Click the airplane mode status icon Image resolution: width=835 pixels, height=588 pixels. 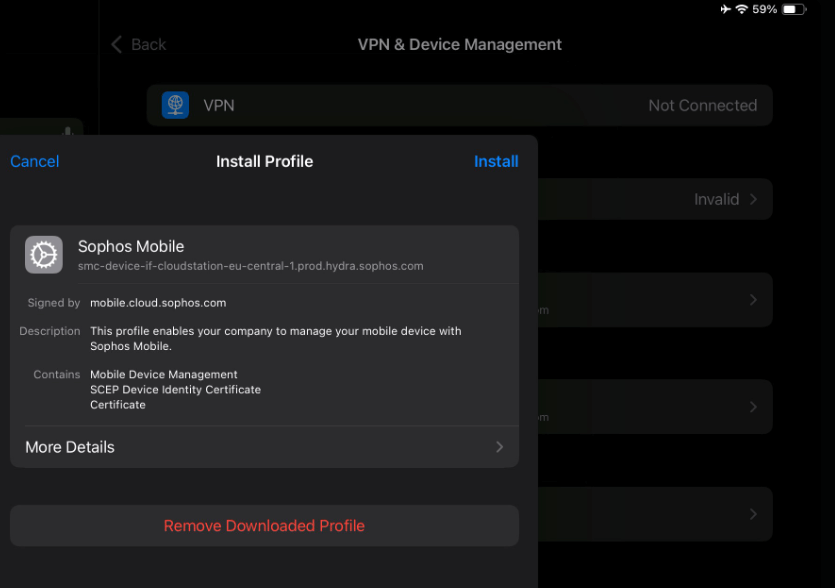[725, 9]
